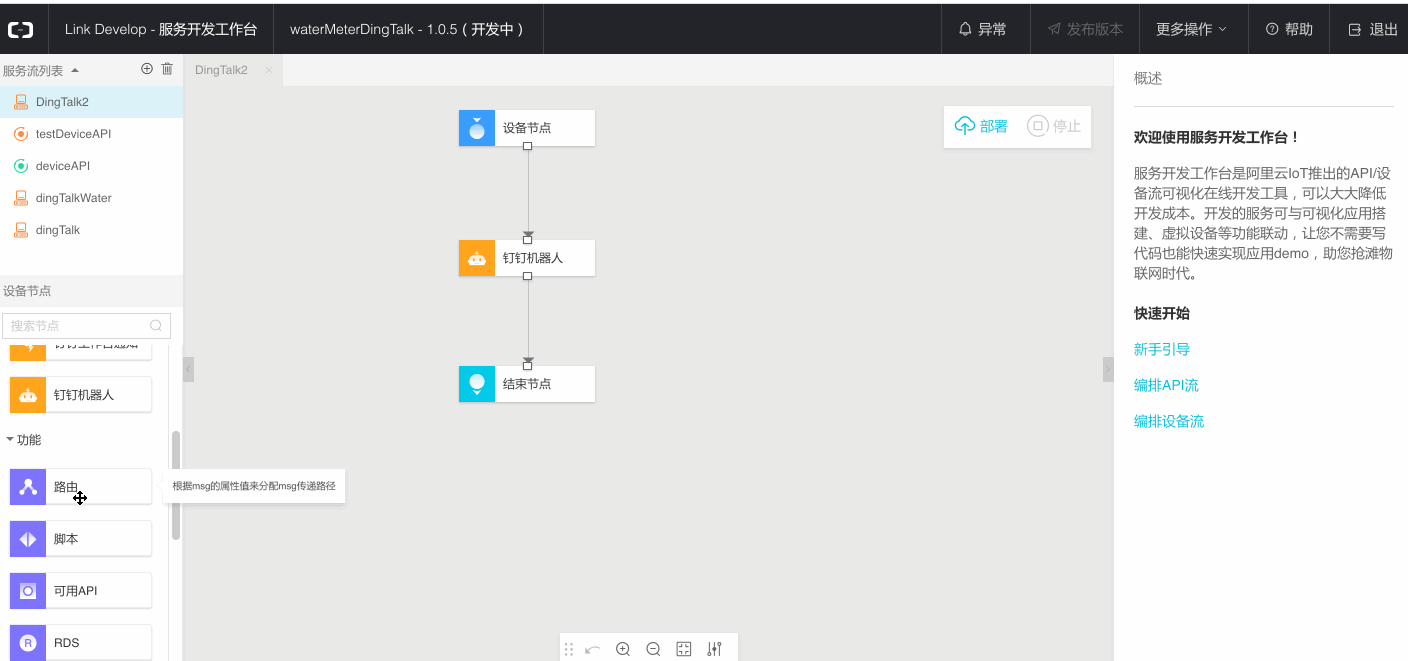The height and width of the screenshot is (661, 1408).
Task: Select DingTalk2 in the service flow list
Action: click(x=91, y=102)
